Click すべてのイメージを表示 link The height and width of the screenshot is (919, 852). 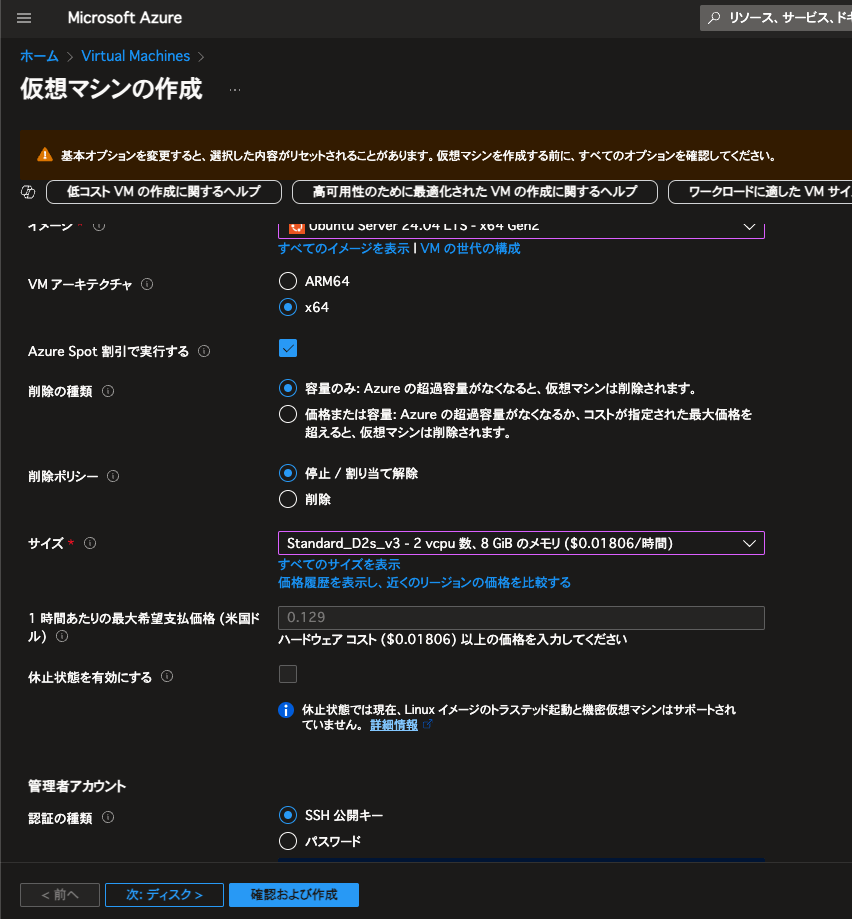tap(344, 249)
